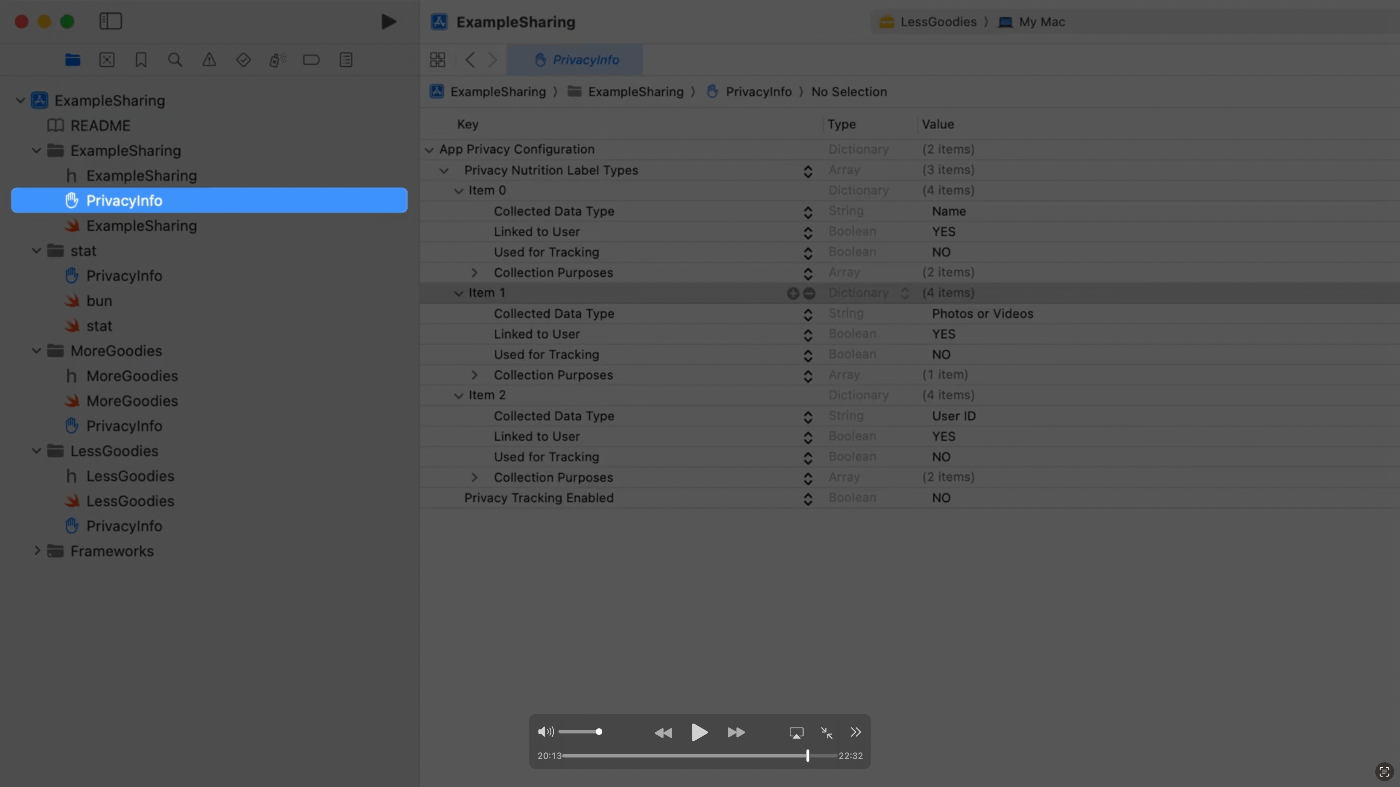Viewport: 1400px width, 787px height.
Task: Open the Source Control navigator icon
Action: click(107, 60)
